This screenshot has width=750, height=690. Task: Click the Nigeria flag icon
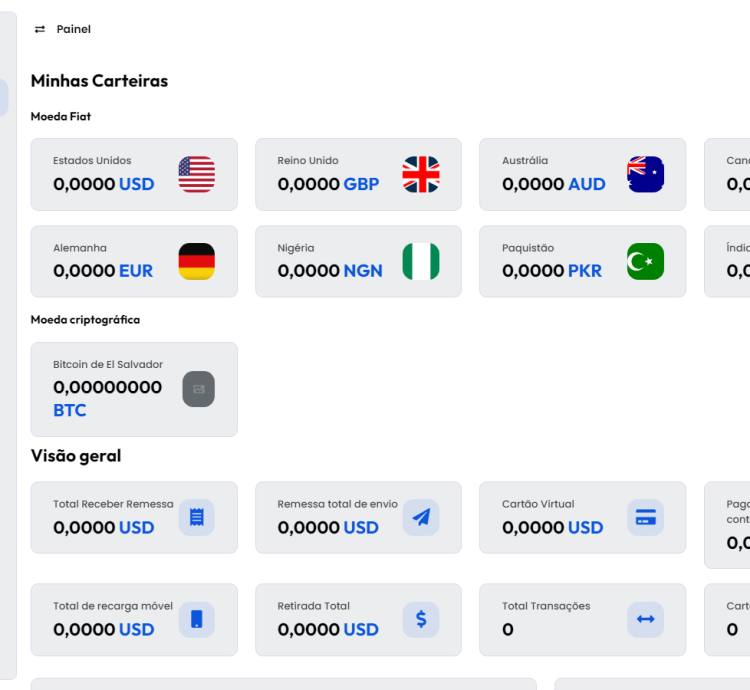[421, 261]
